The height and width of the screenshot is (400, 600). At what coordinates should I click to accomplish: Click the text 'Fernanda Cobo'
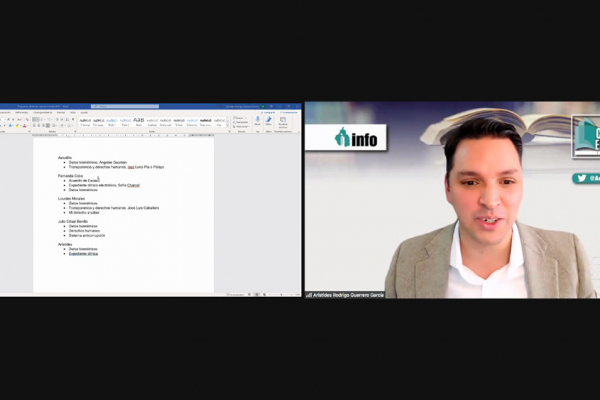[70, 176]
